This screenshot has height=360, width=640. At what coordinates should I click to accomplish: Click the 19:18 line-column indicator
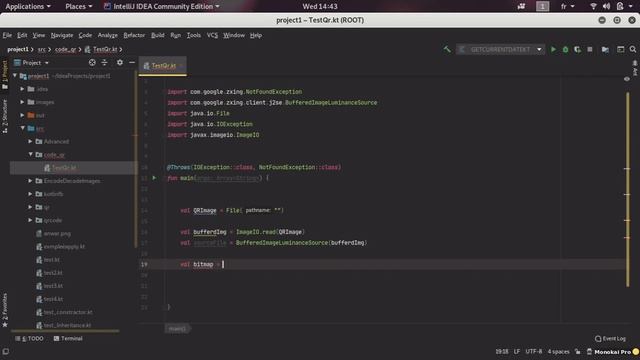click(502, 351)
